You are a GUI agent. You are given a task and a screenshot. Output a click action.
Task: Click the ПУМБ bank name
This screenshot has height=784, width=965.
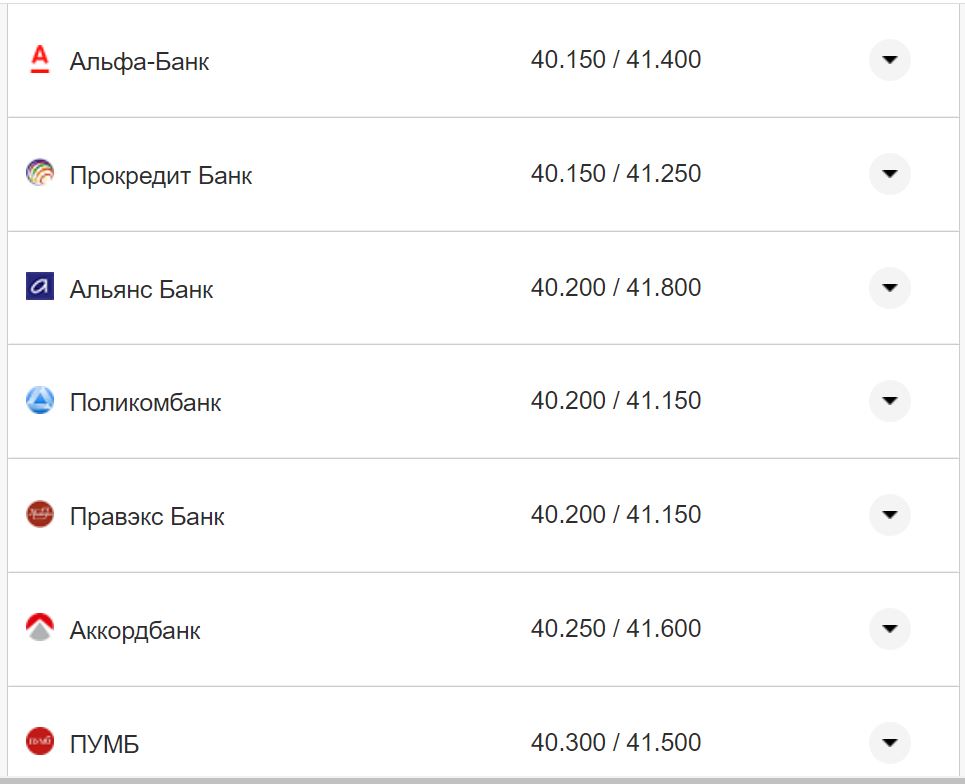104,745
